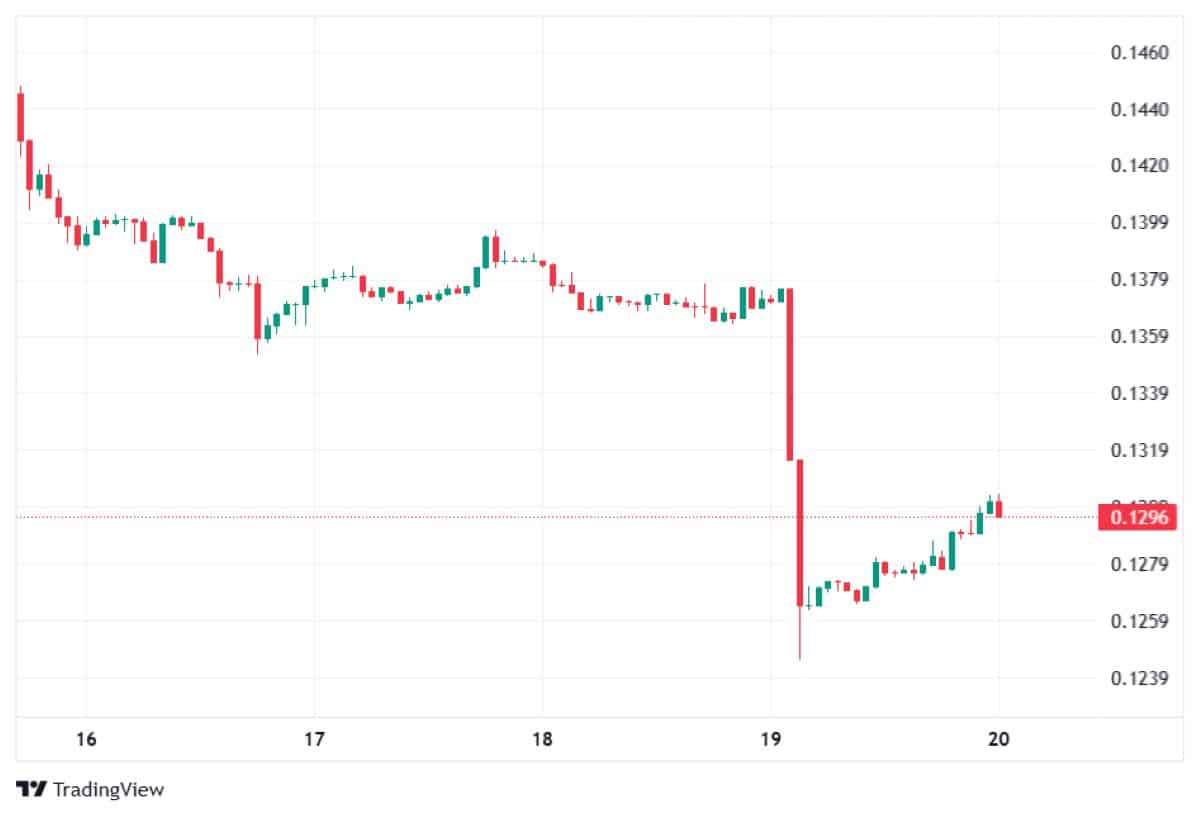Select the last red candle at date 20

click(998, 508)
